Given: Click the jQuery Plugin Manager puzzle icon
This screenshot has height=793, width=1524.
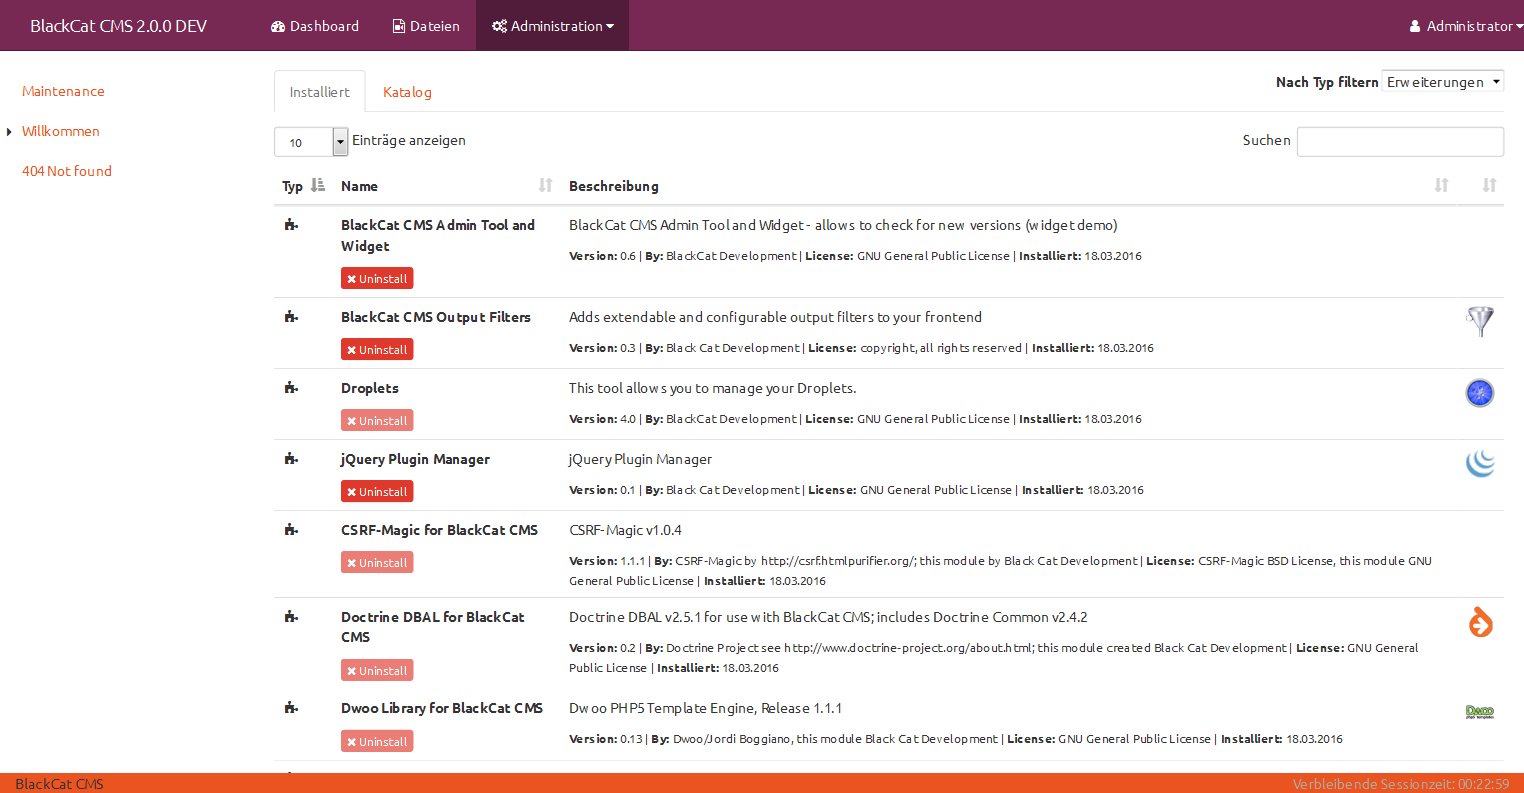Looking at the screenshot, I should 291,459.
